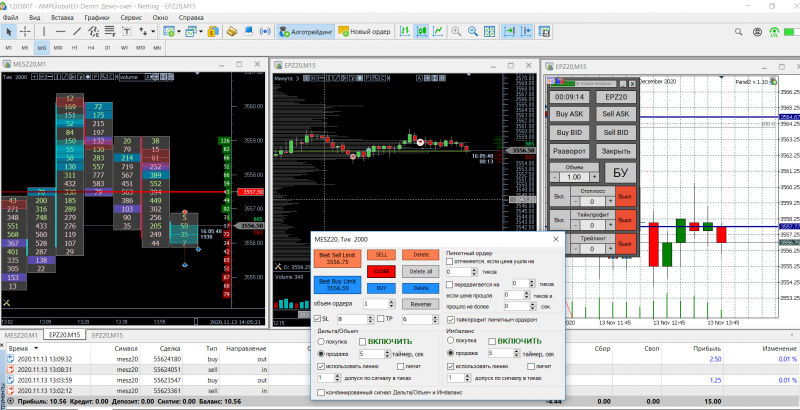Select the horizontal line drawing tool
The height and width of the screenshot is (410, 800).
[x=60, y=32]
